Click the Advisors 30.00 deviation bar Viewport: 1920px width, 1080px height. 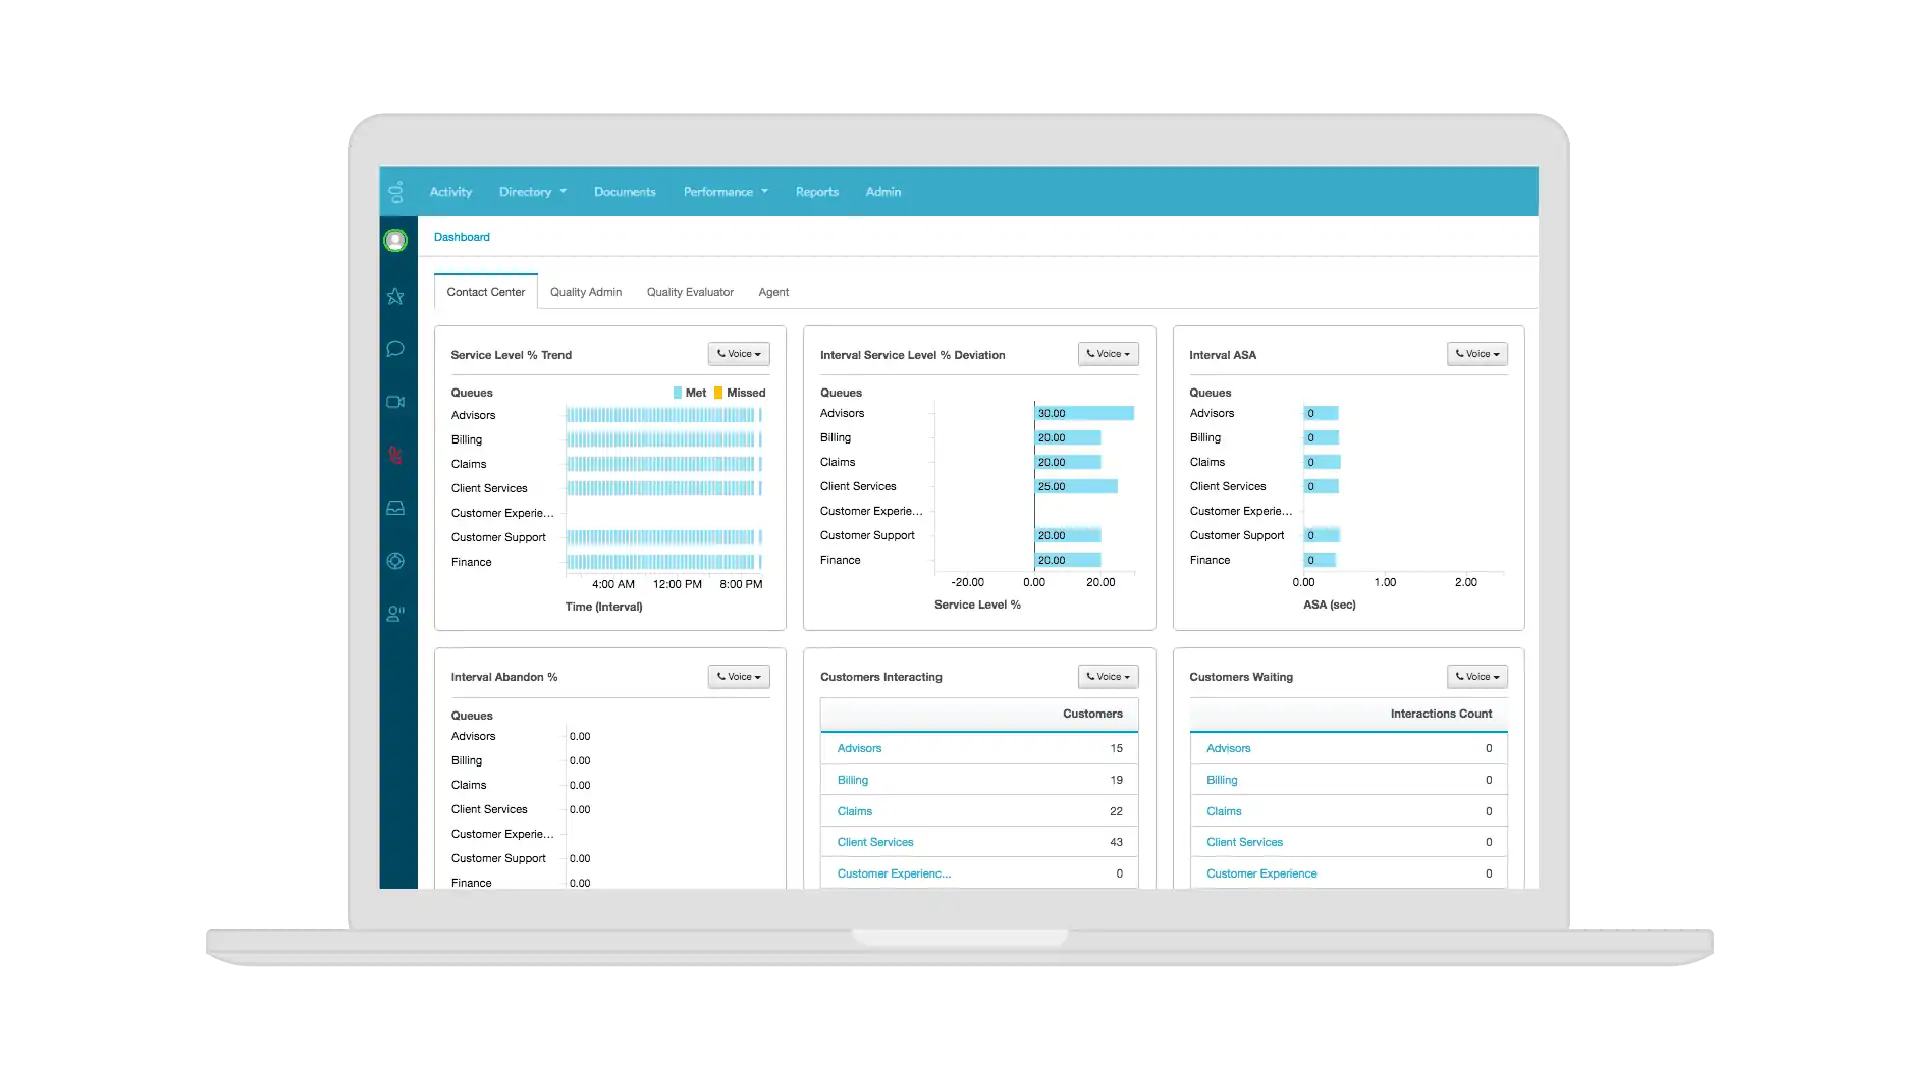click(x=1084, y=413)
